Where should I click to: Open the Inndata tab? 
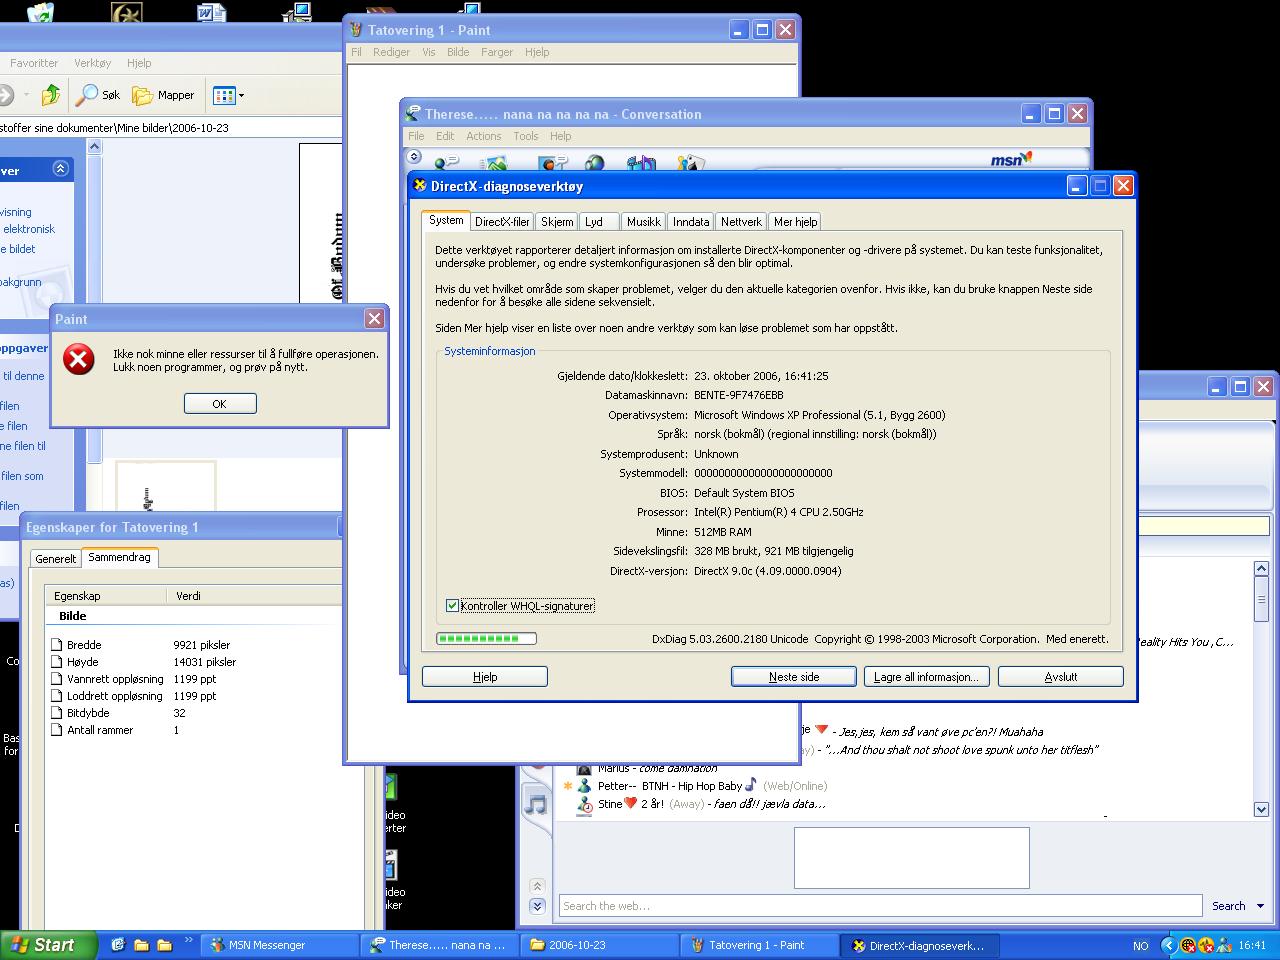click(x=691, y=222)
